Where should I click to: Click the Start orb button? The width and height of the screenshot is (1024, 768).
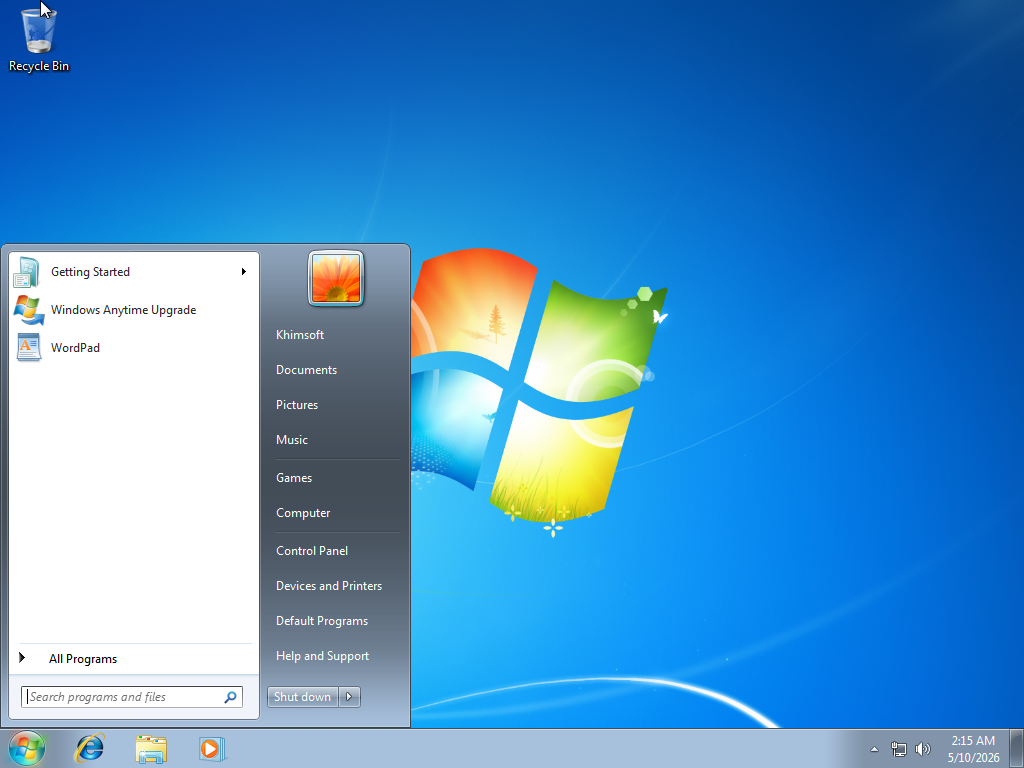[x=27, y=748]
